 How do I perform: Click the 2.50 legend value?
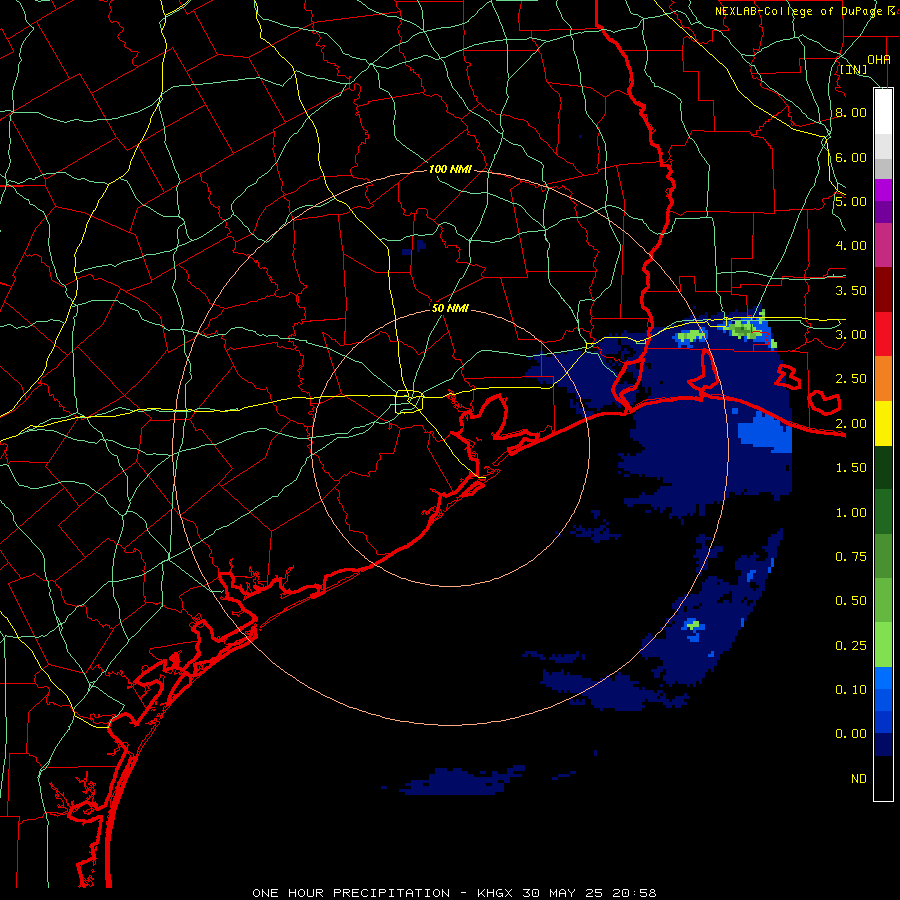click(x=851, y=379)
